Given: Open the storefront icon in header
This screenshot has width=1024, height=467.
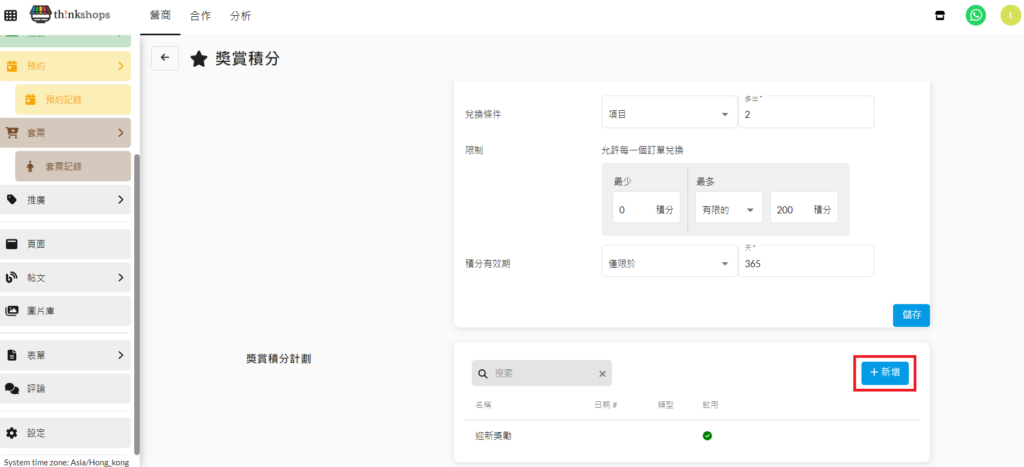Looking at the screenshot, I should coord(939,16).
